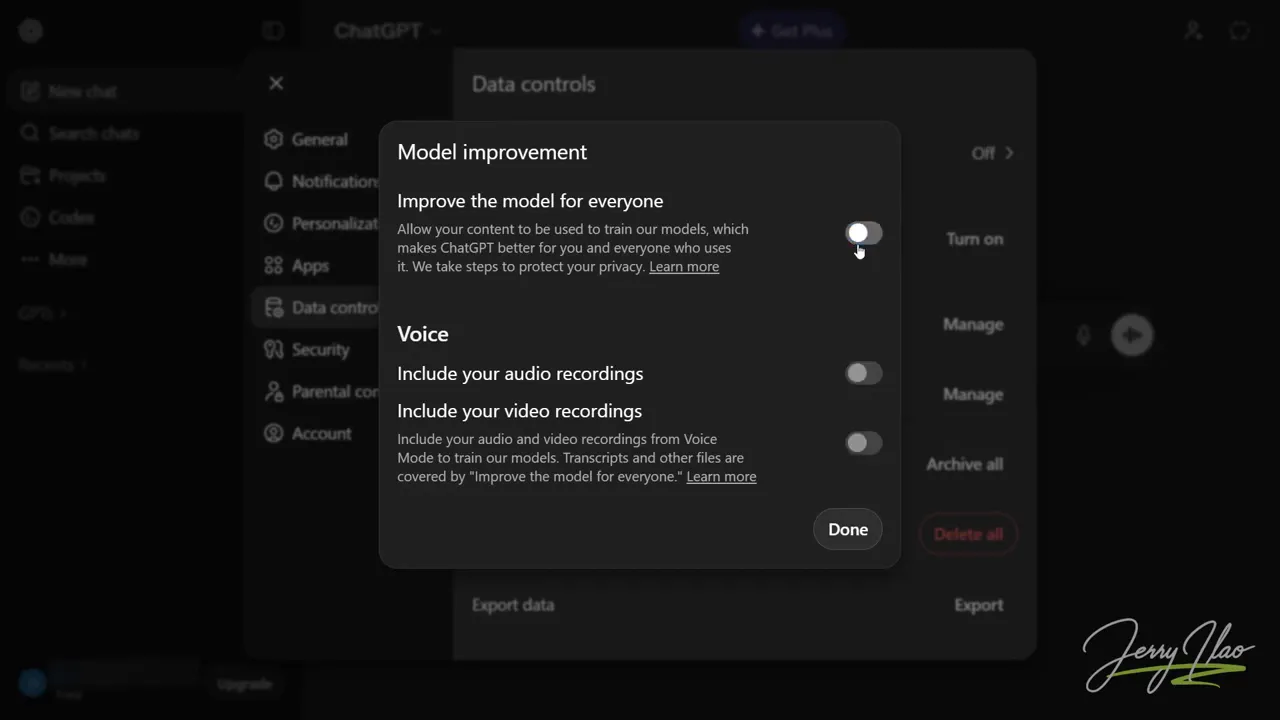Screen dimensions: 1280x720
Task: Click the Get Plus button
Action: (x=791, y=31)
